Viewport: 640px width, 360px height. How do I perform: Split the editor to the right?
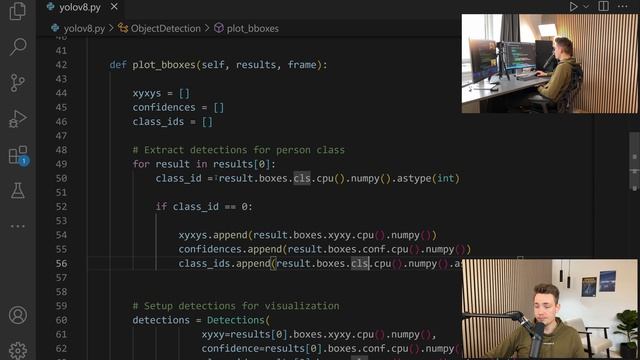(x=603, y=6)
